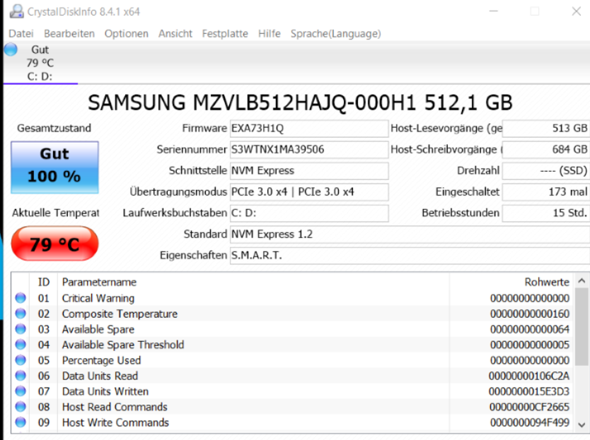Click status orb of Data Units Read row

[21, 376]
